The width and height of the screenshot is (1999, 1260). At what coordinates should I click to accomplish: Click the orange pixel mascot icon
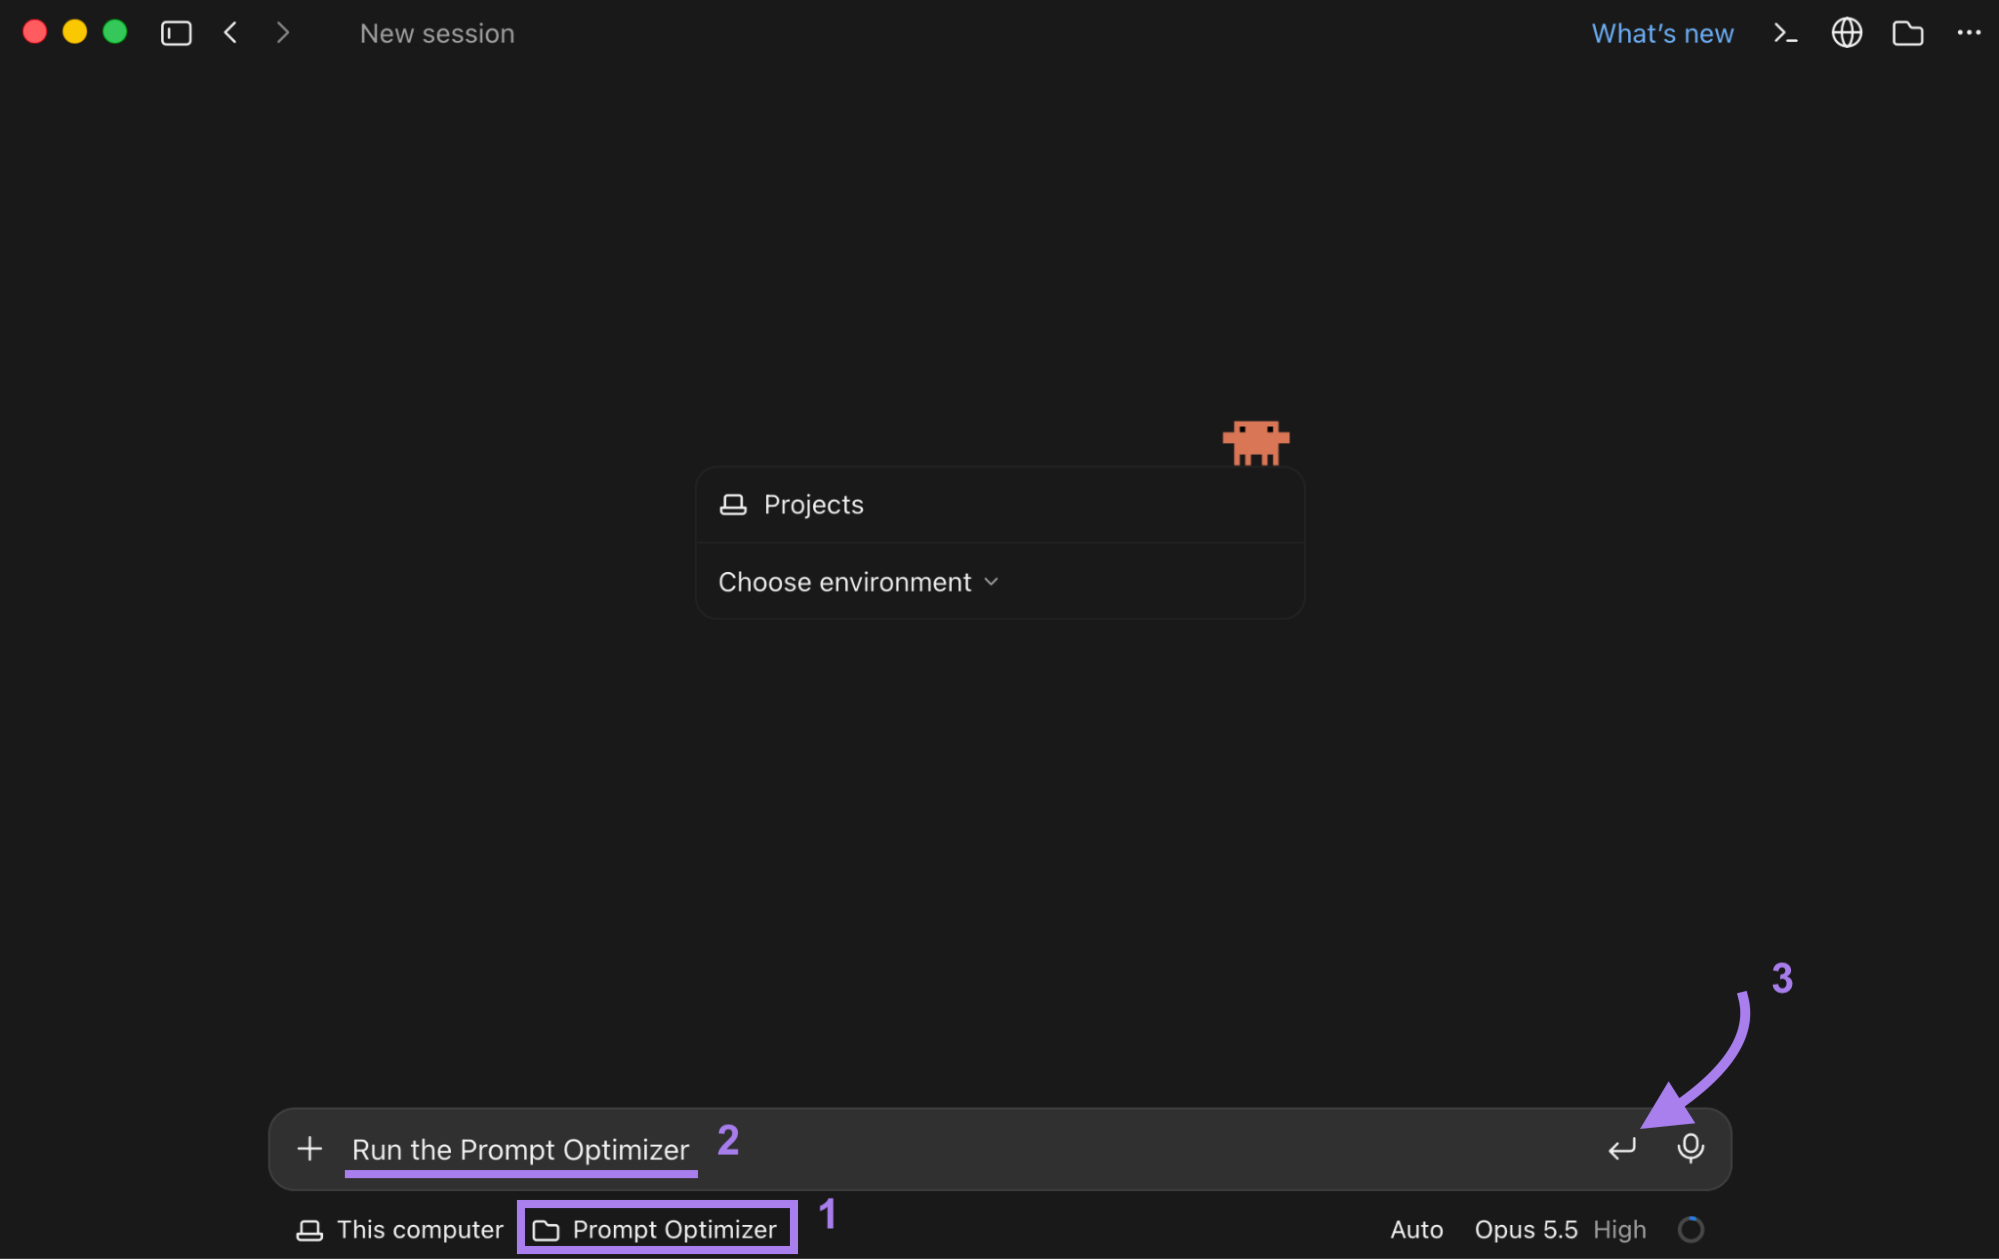pyautogui.click(x=1256, y=443)
